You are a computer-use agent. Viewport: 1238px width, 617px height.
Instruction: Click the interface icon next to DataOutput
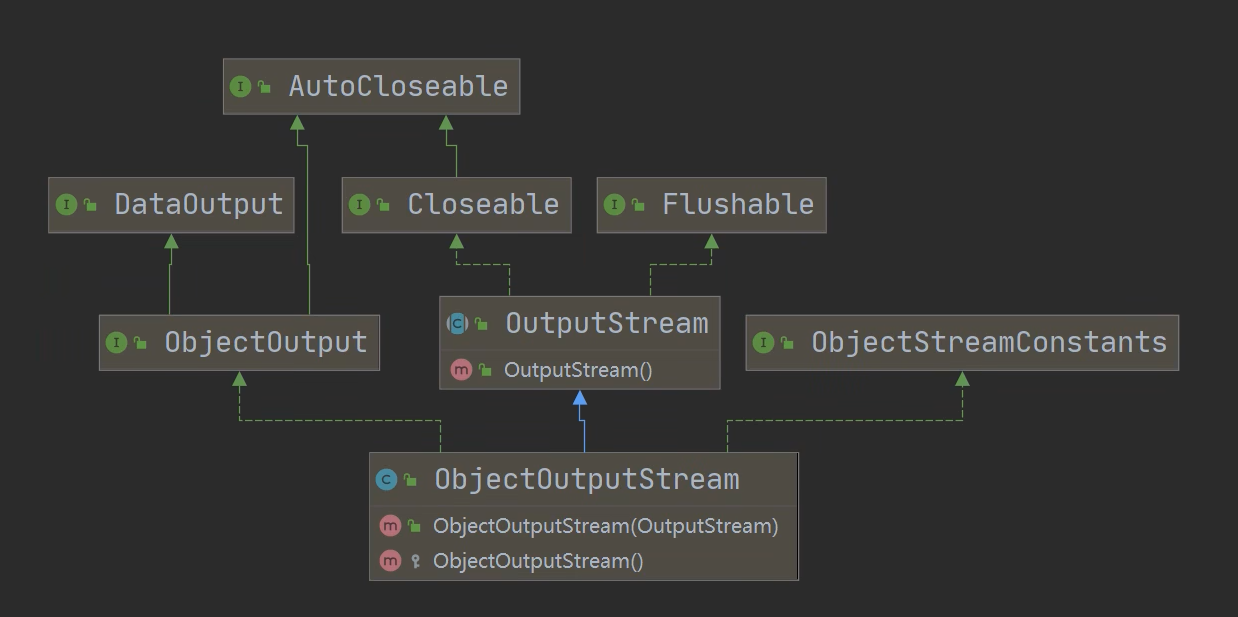66,205
